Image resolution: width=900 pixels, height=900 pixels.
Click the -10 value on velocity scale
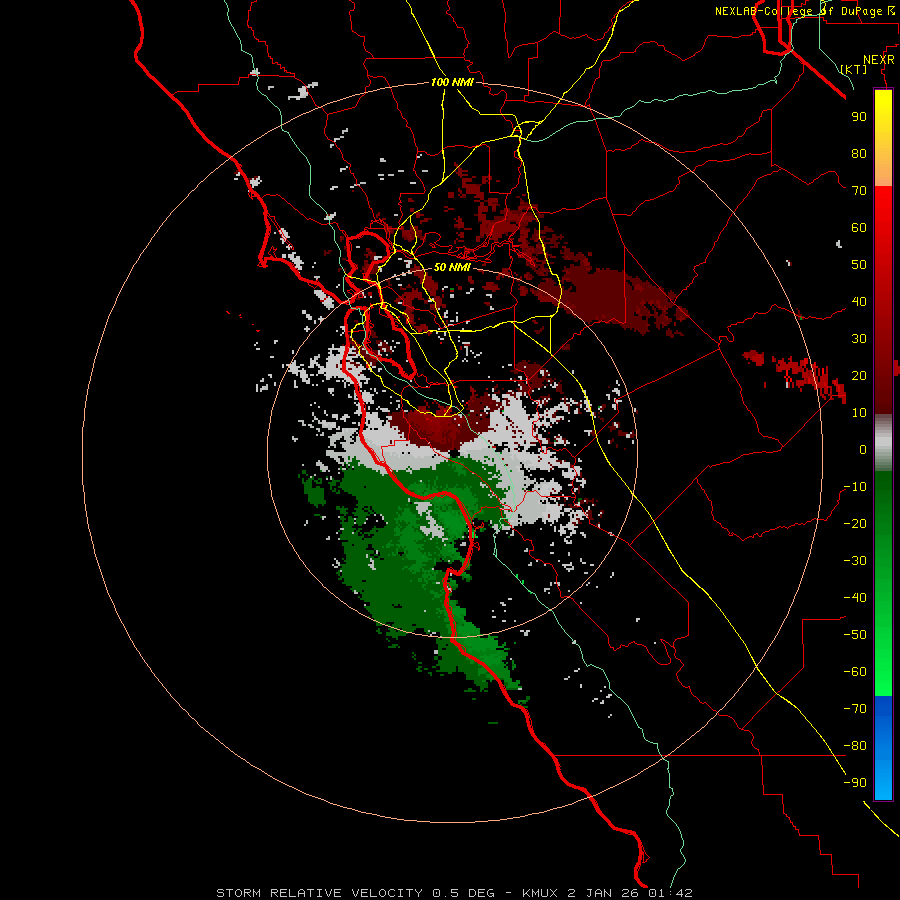(x=855, y=487)
